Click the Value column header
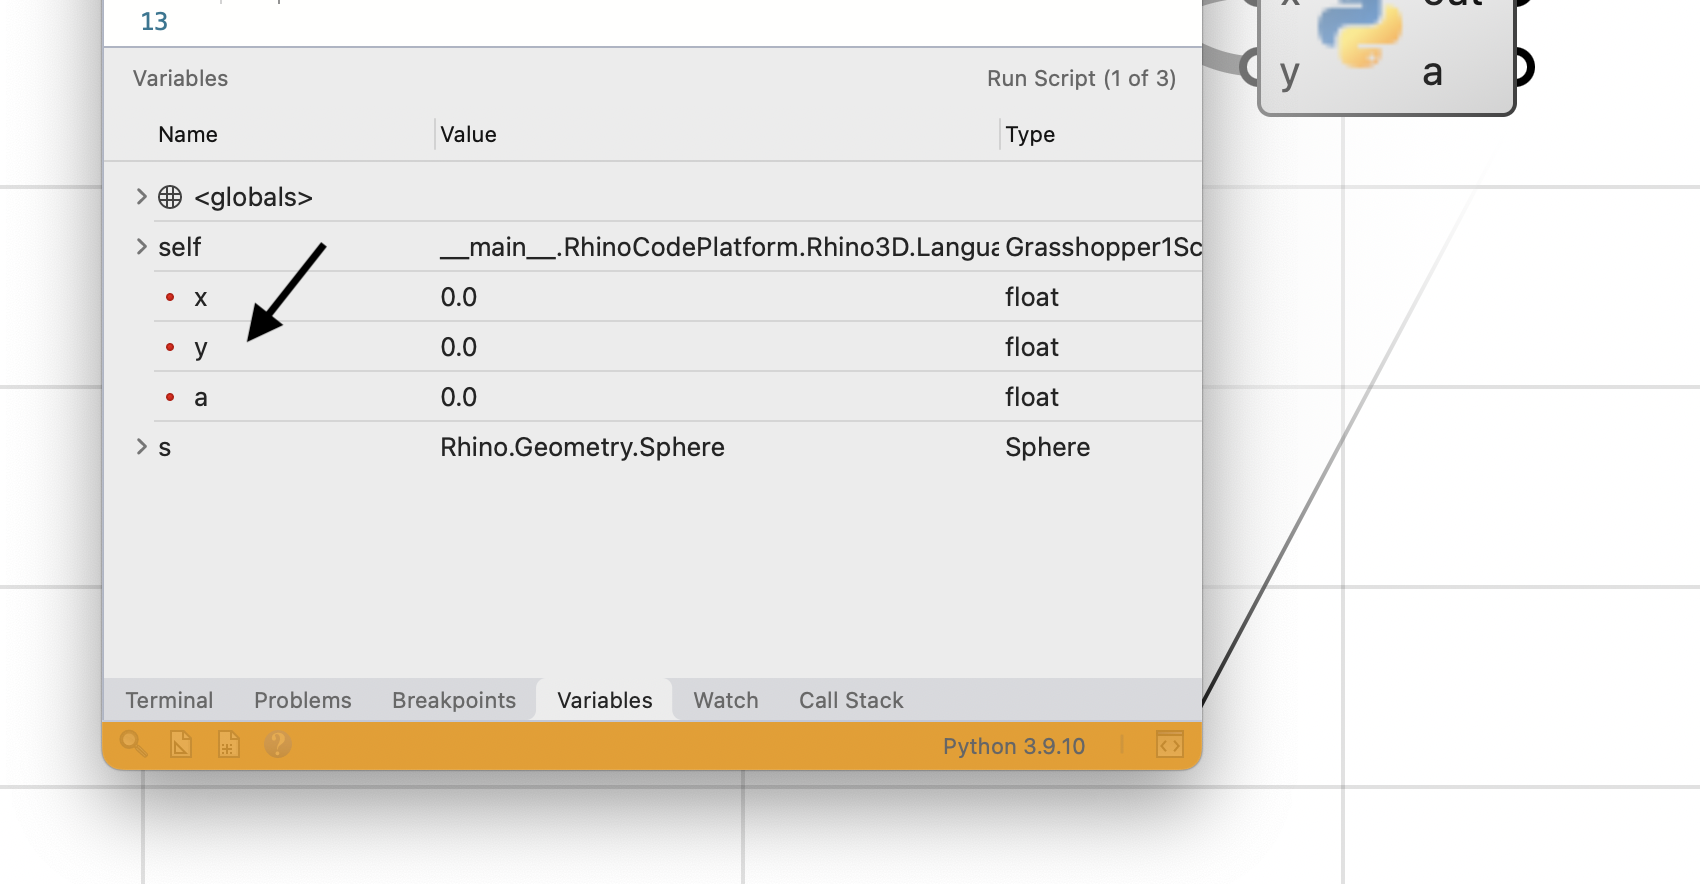This screenshot has height=884, width=1700. (469, 134)
